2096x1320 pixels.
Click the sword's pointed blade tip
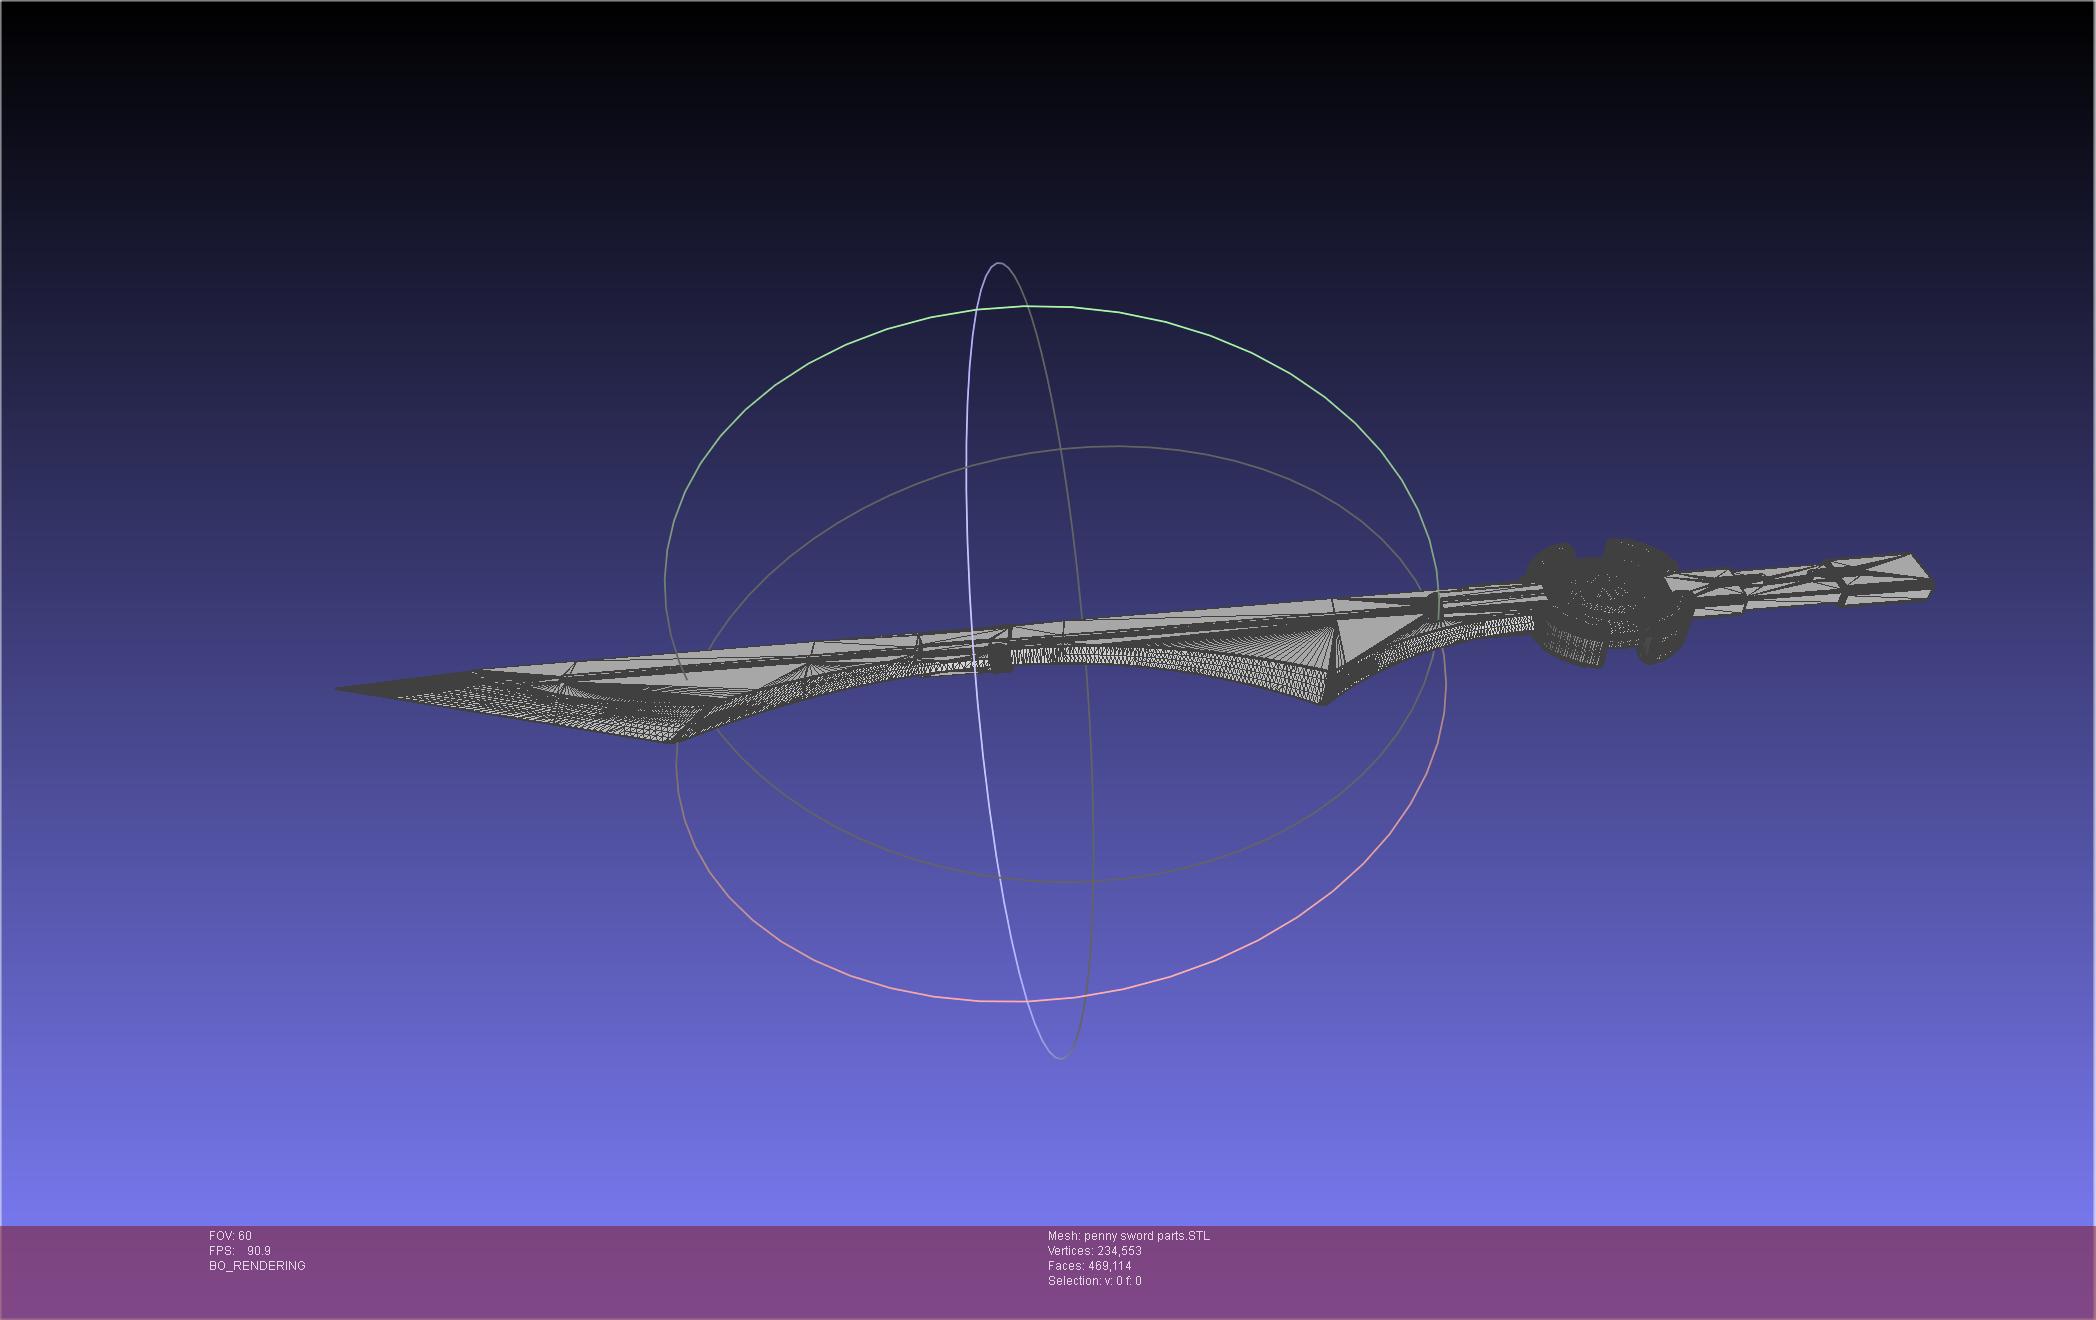tap(345, 688)
